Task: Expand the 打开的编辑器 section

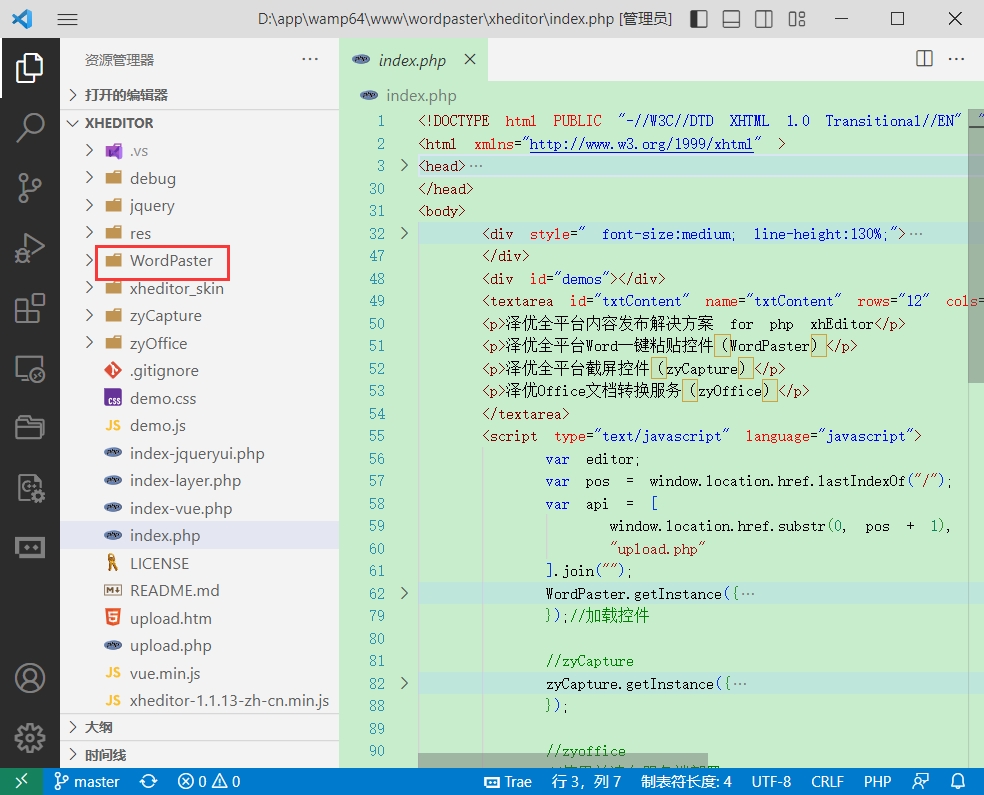Action: point(126,95)
